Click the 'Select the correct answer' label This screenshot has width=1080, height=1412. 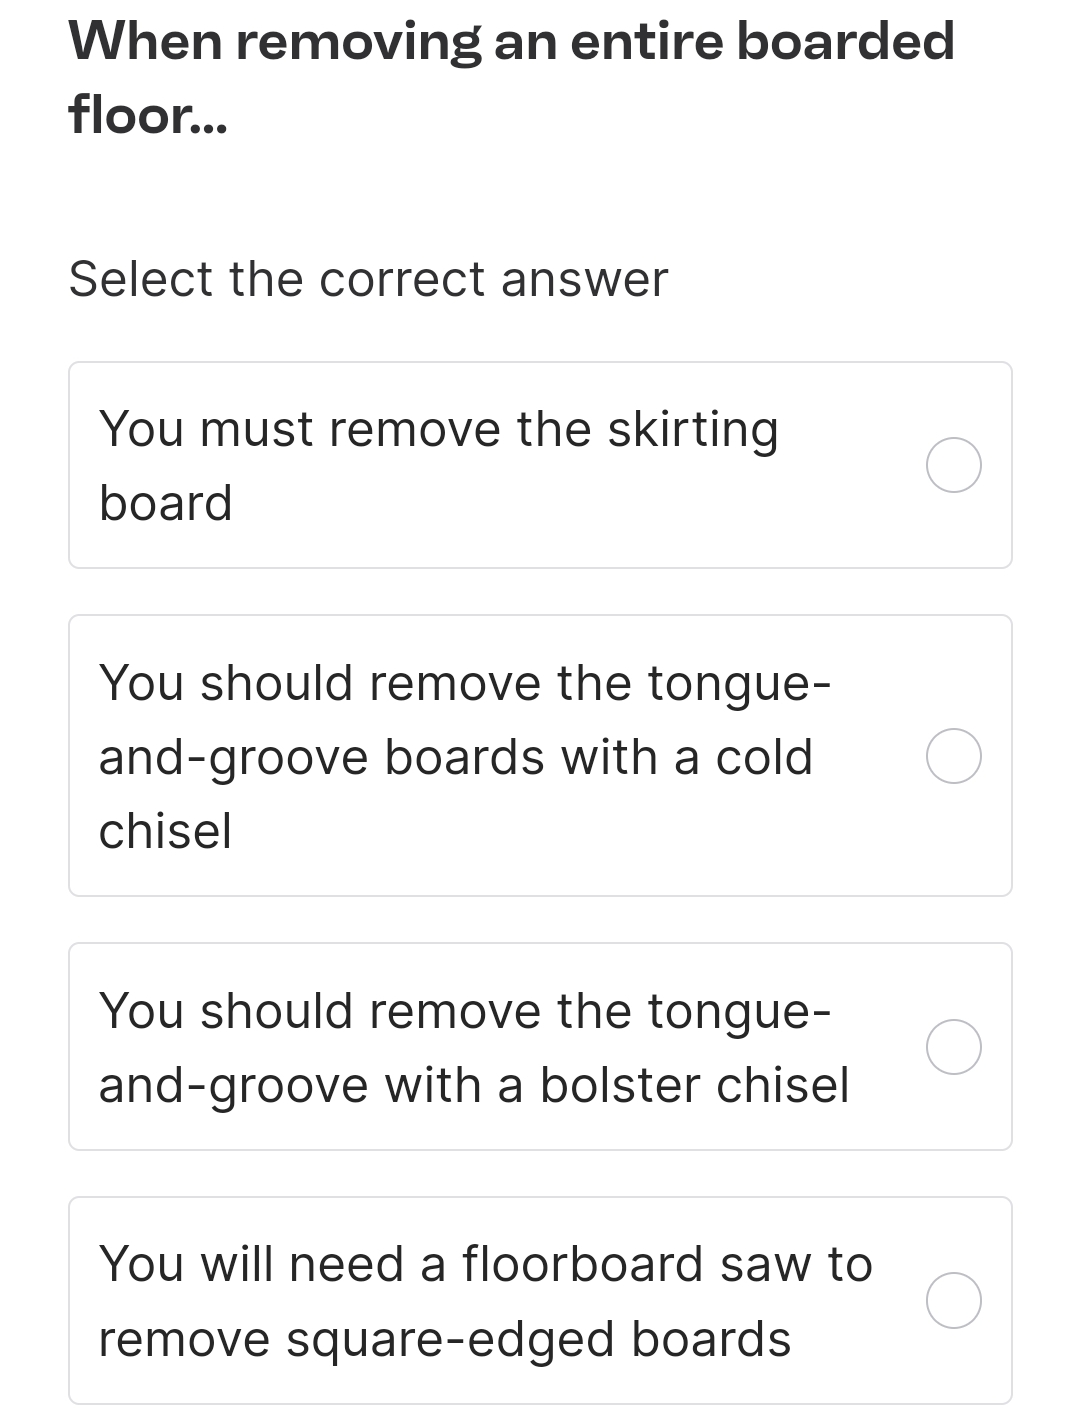[368, 279]
